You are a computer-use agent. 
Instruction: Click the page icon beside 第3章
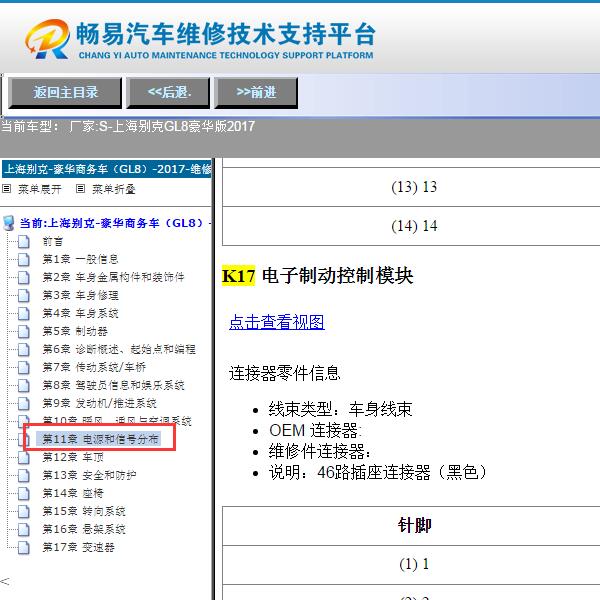tap(24, 295)
